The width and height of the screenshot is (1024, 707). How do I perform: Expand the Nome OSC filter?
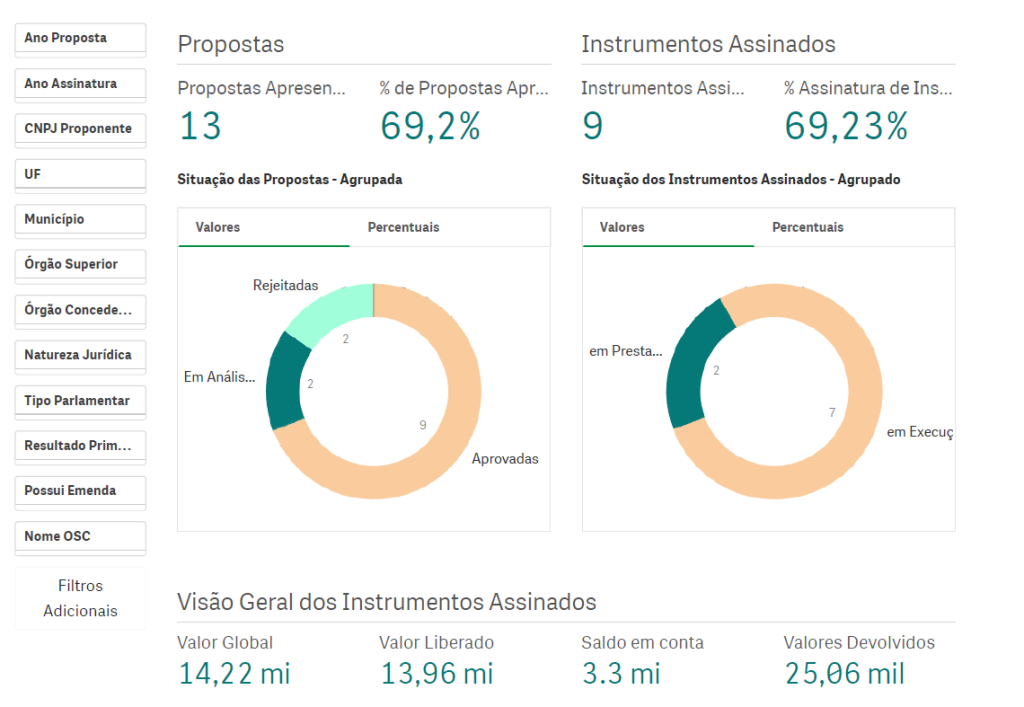(x=80, y=537)
